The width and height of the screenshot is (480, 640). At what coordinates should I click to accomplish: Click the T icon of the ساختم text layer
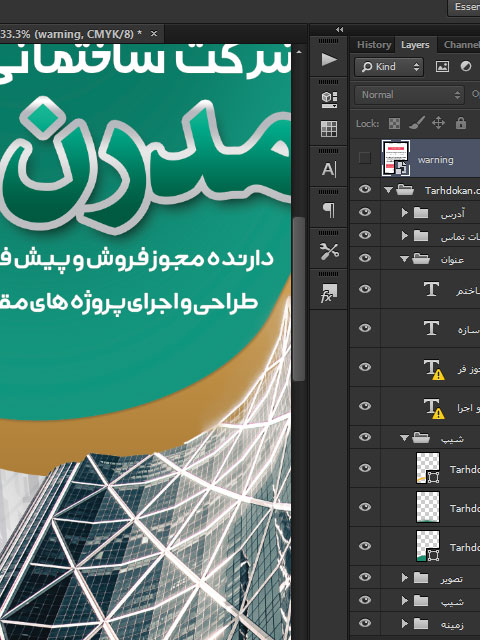(431, 289)
